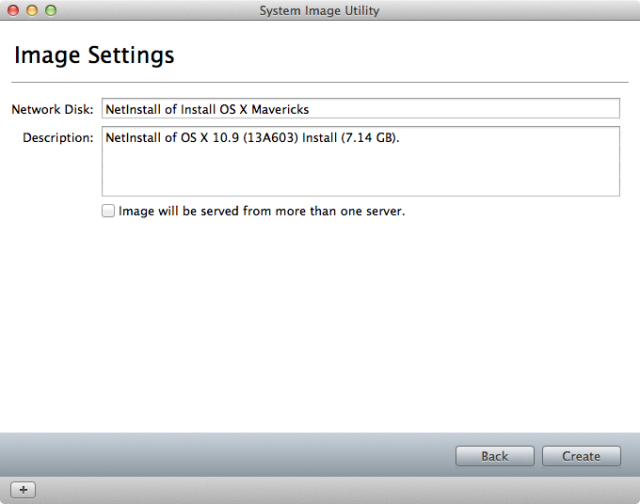
Task: Minimize window with the yellow button
Action: click(32, 10)
